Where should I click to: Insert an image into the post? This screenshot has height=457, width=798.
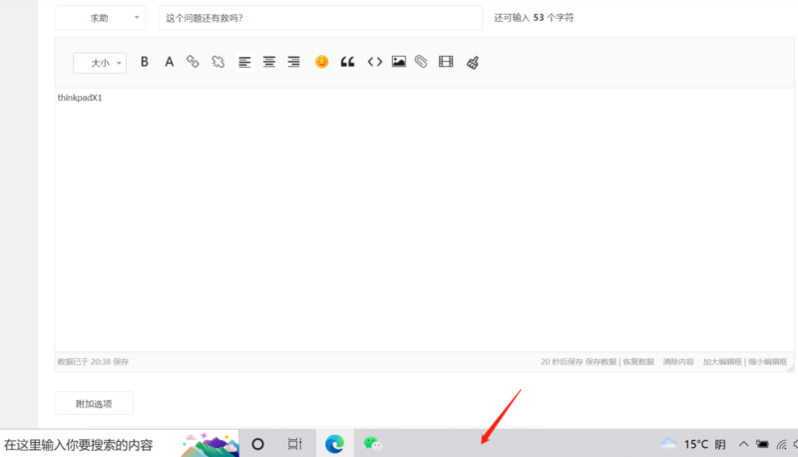tap(399, 62)
